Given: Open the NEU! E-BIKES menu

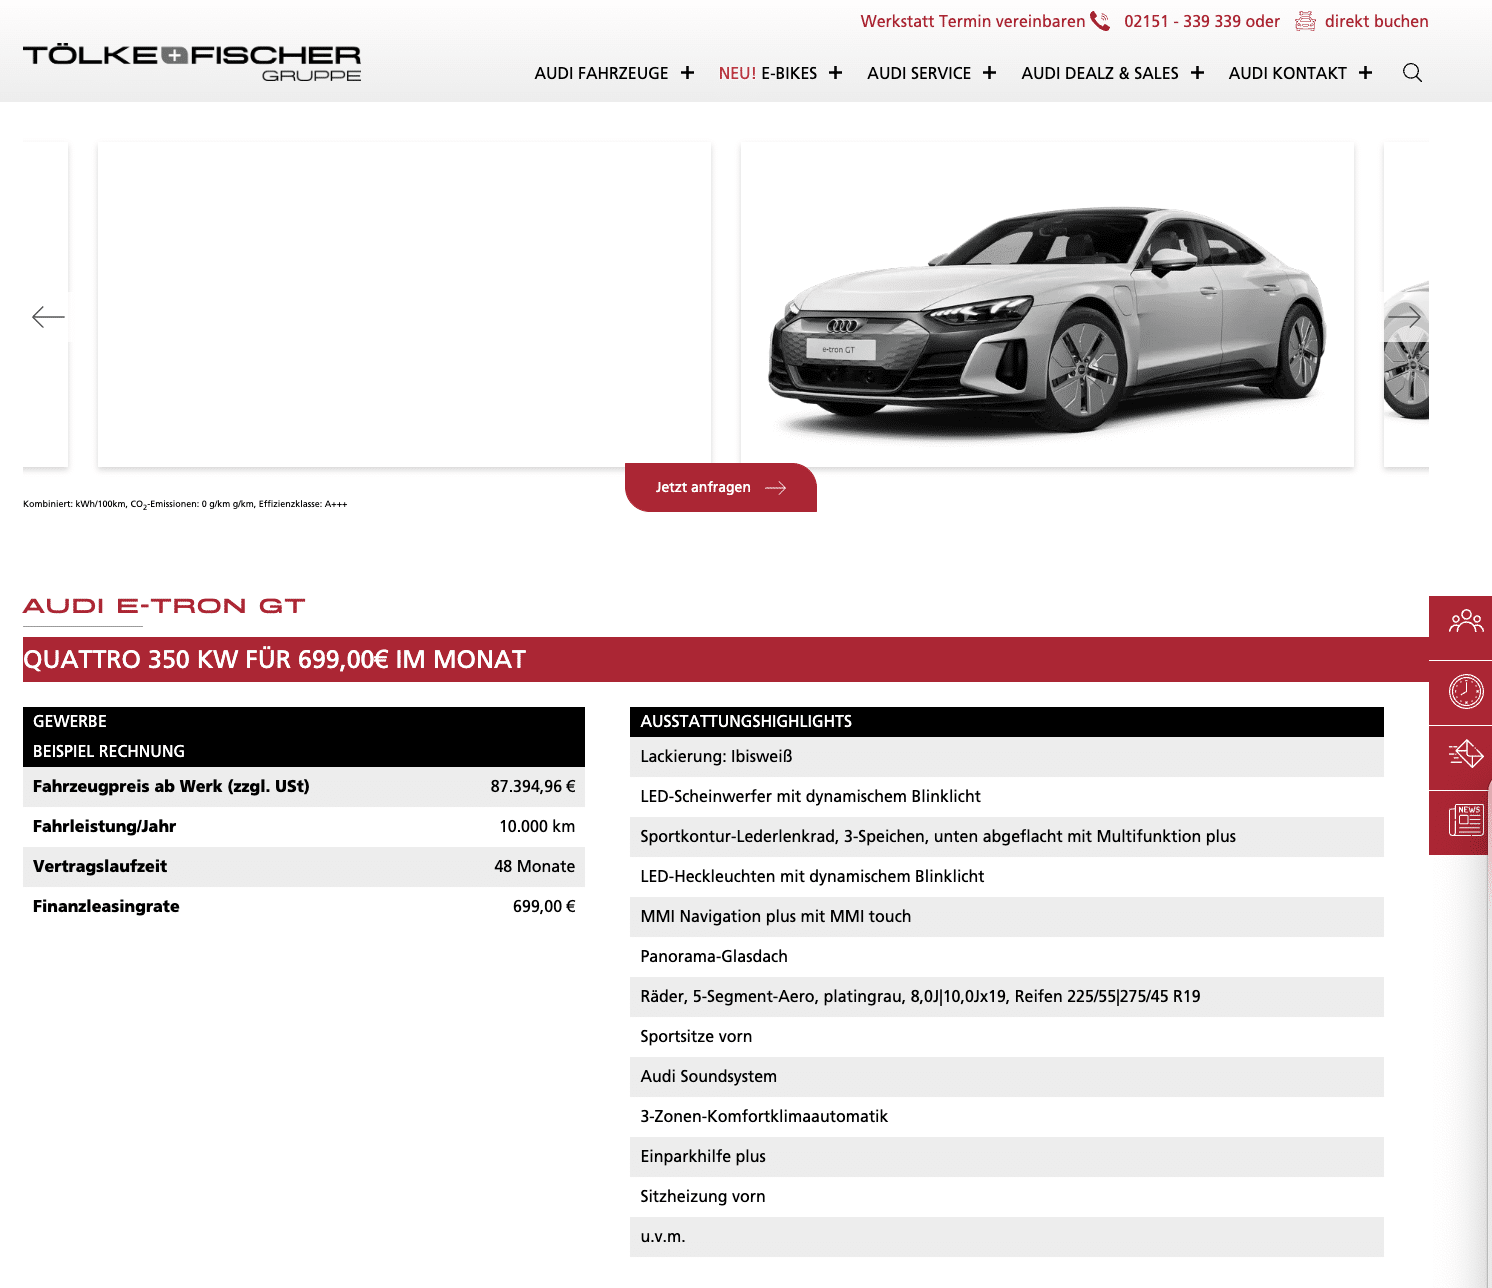Looking at the screenshot, I should tap(768, 73).
